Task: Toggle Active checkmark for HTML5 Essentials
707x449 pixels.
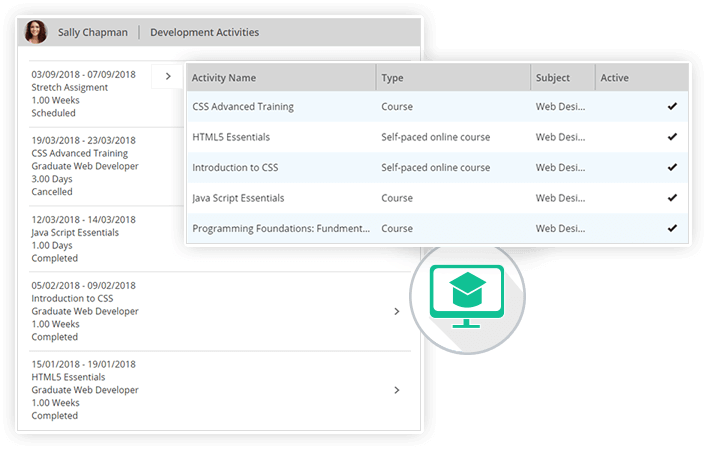Action: point(672,137)
